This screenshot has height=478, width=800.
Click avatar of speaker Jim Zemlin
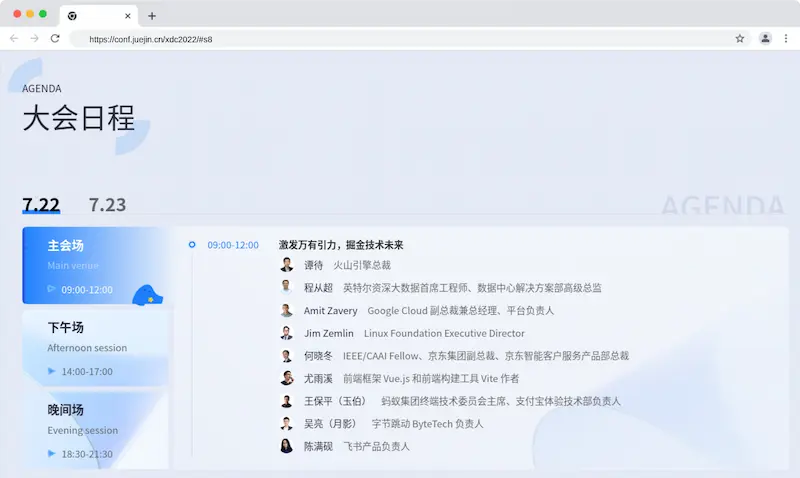(x=287, y=333)
